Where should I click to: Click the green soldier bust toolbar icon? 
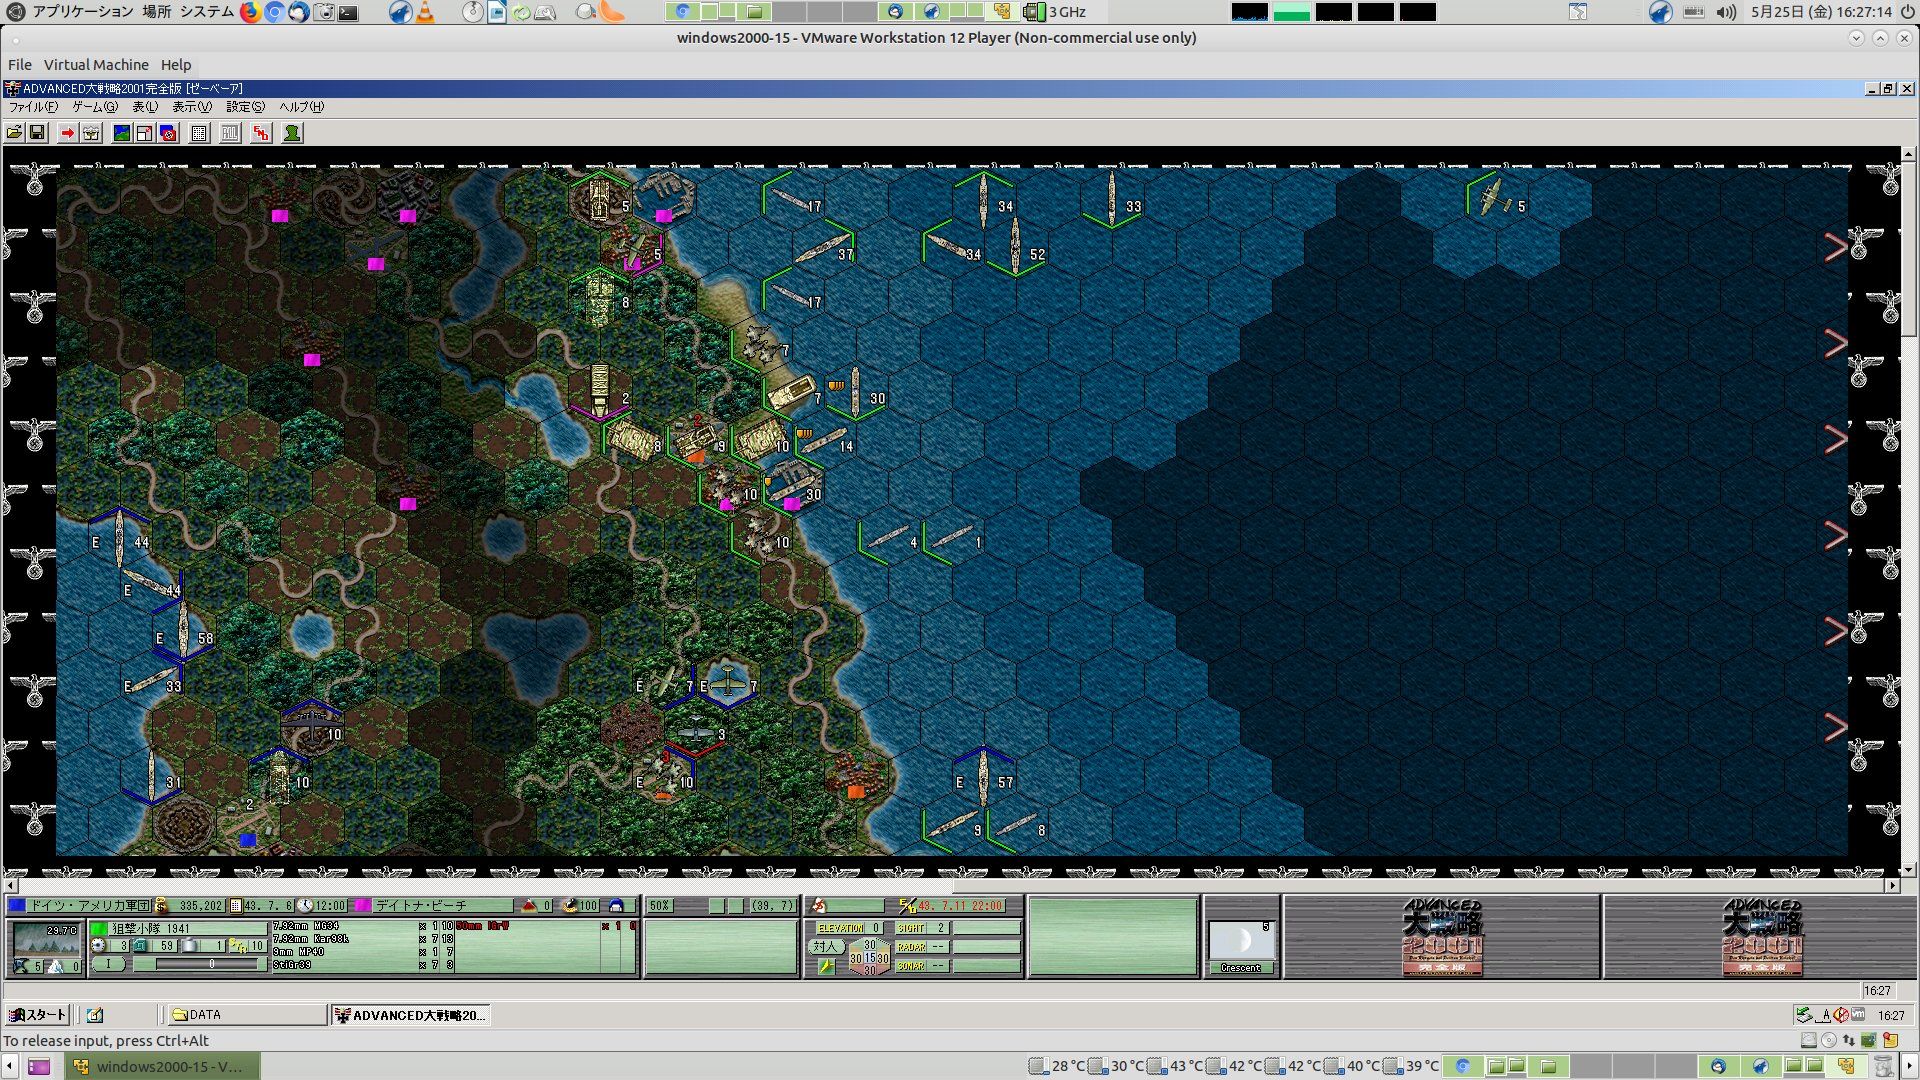pyautogui.click(x=292, y=133)
